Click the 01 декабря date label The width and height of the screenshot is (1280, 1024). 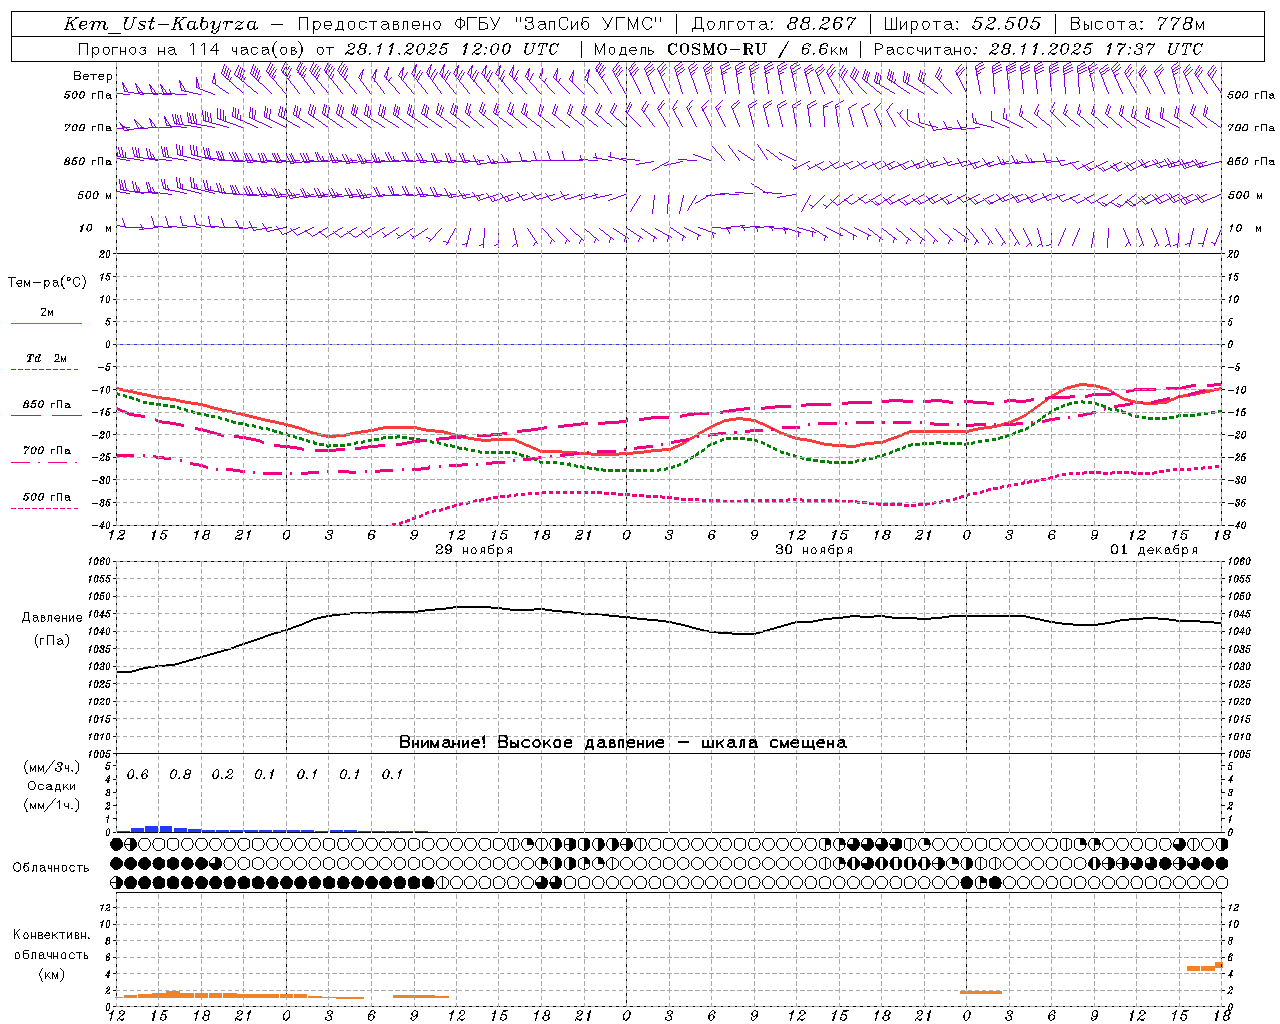pyautogui.click(x=1154, y=550)
